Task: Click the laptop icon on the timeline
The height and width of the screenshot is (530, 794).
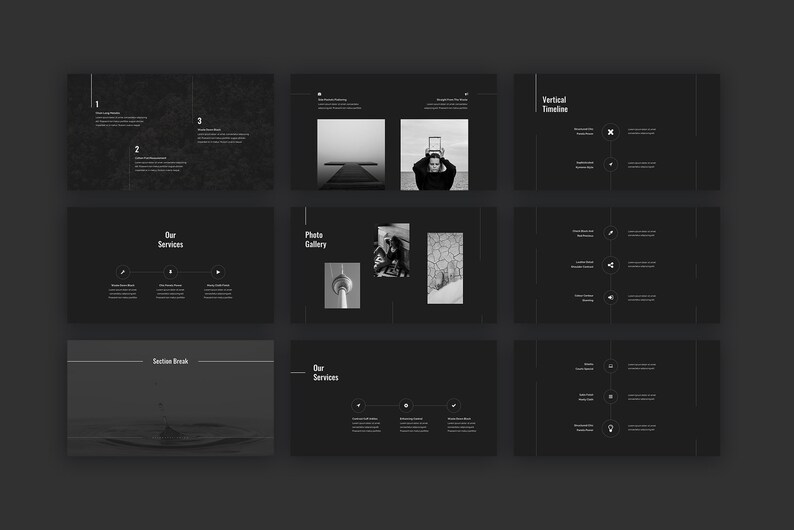Action: (x=611, y=366)
